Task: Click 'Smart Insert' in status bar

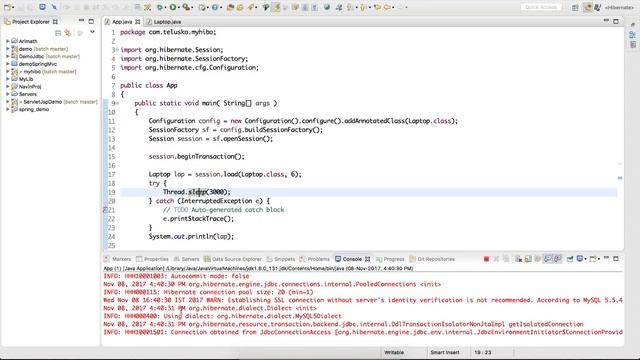Action: tap(444, 352)
